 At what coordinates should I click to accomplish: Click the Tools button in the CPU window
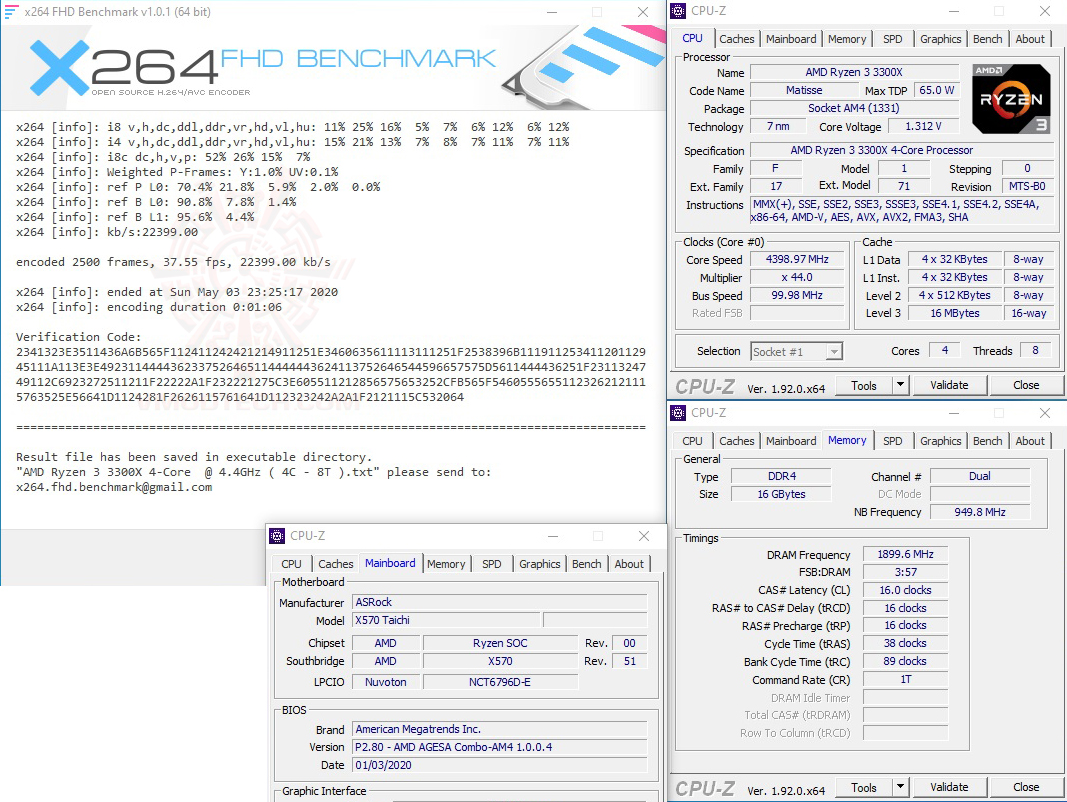[x=864, y=385]
